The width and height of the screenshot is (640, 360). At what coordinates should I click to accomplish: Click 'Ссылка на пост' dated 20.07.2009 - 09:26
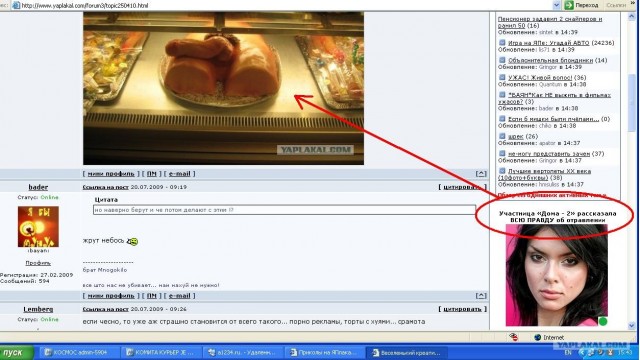click(105, 309)
